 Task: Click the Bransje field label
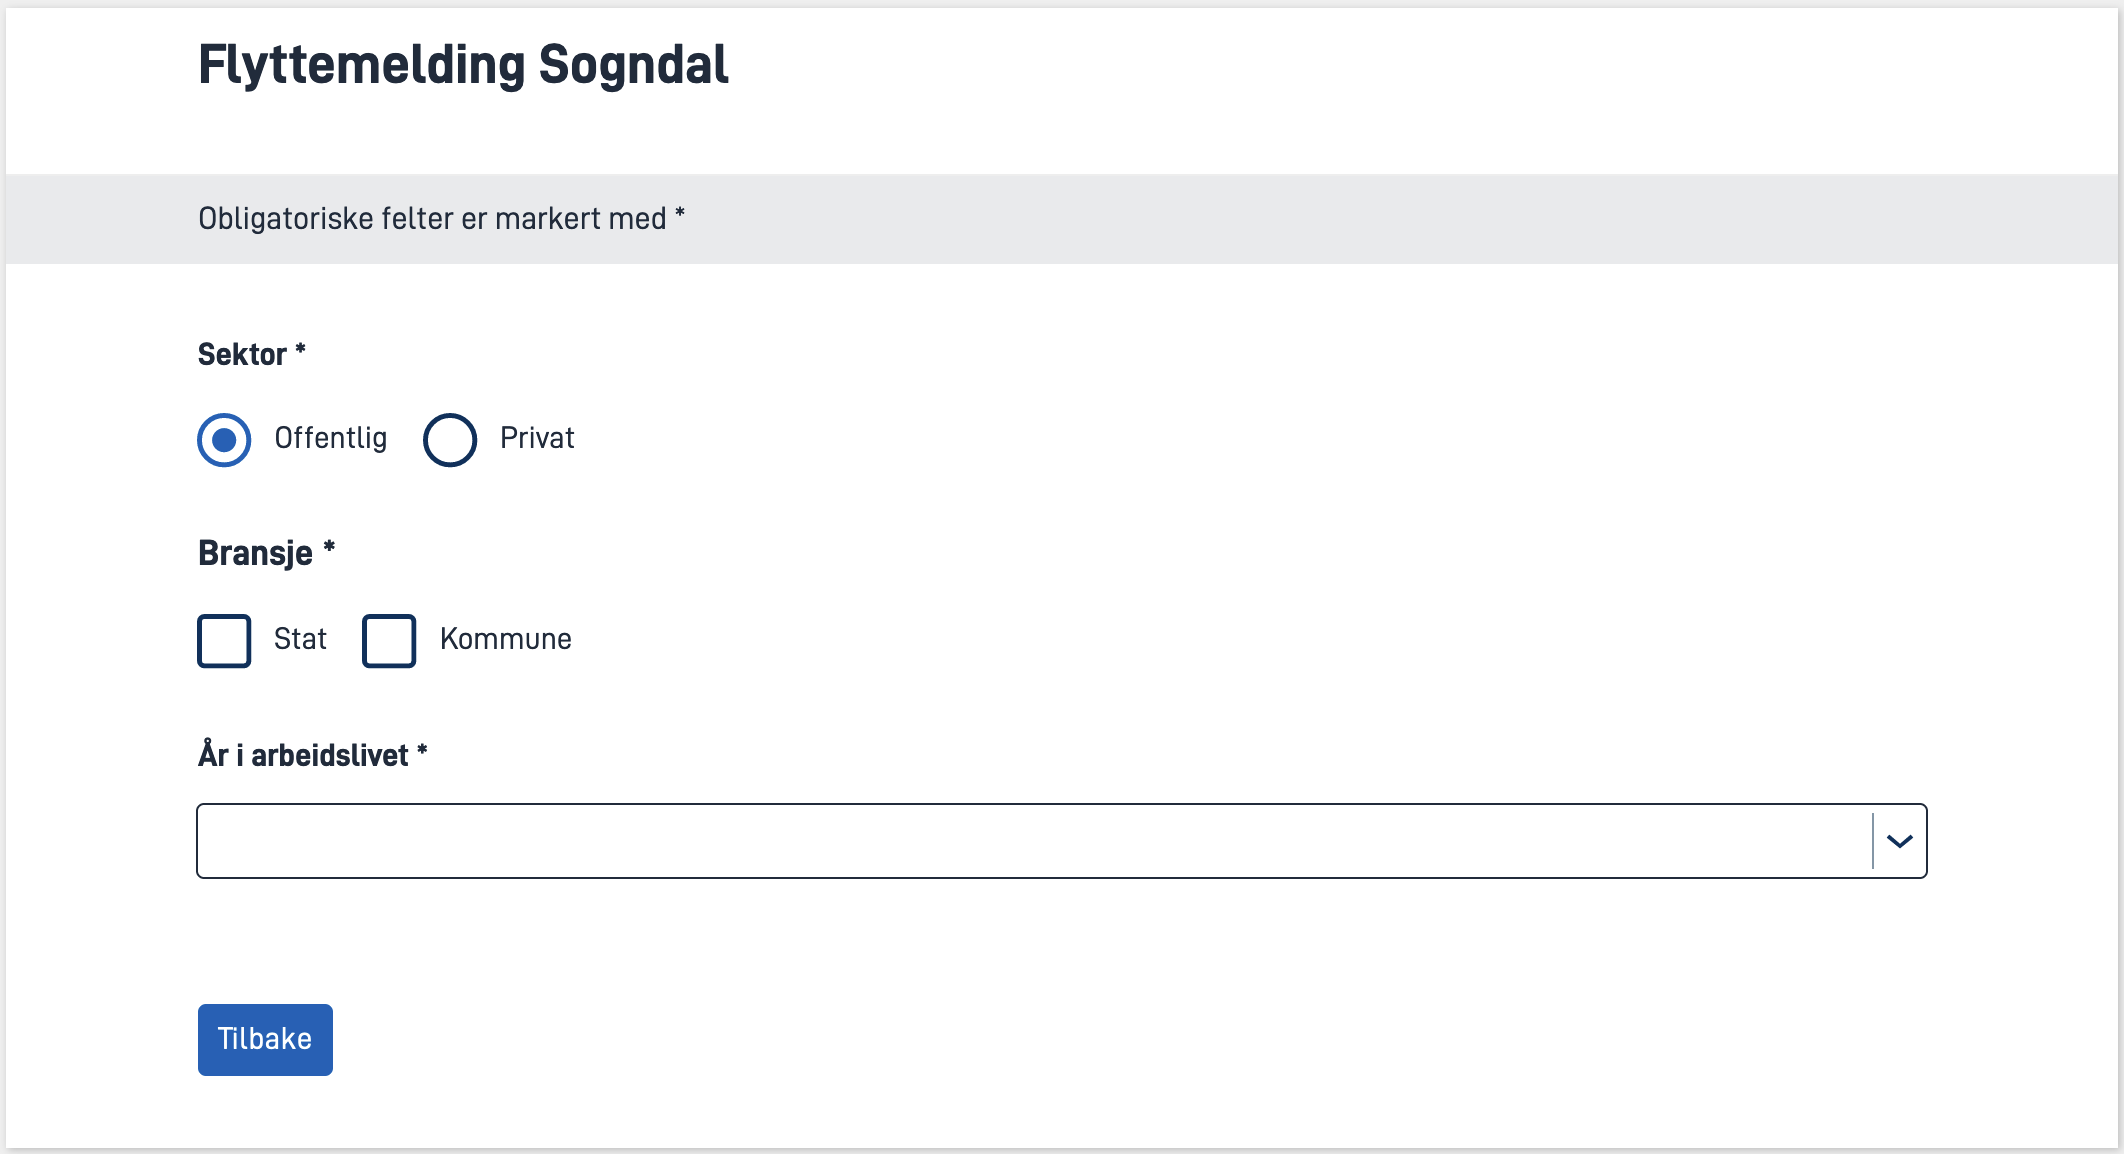click(x=256, y=553)
